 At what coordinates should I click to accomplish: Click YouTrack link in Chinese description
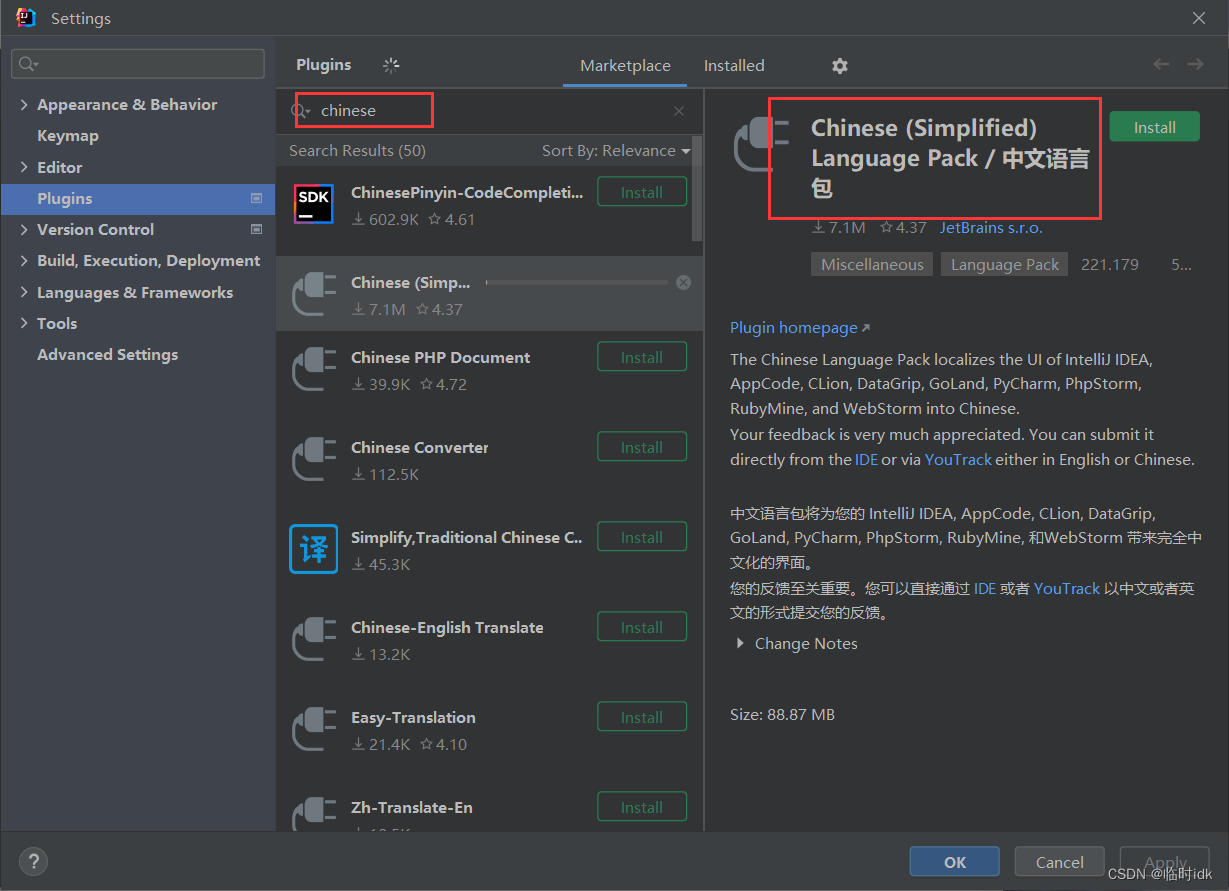(1067, 589)
